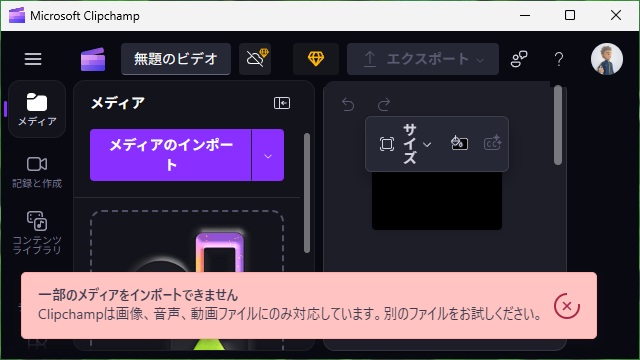Viewport: 640px width, 360px height.
Task: Click the fit-to-frame icon beside サイズ
Action: 387,144
